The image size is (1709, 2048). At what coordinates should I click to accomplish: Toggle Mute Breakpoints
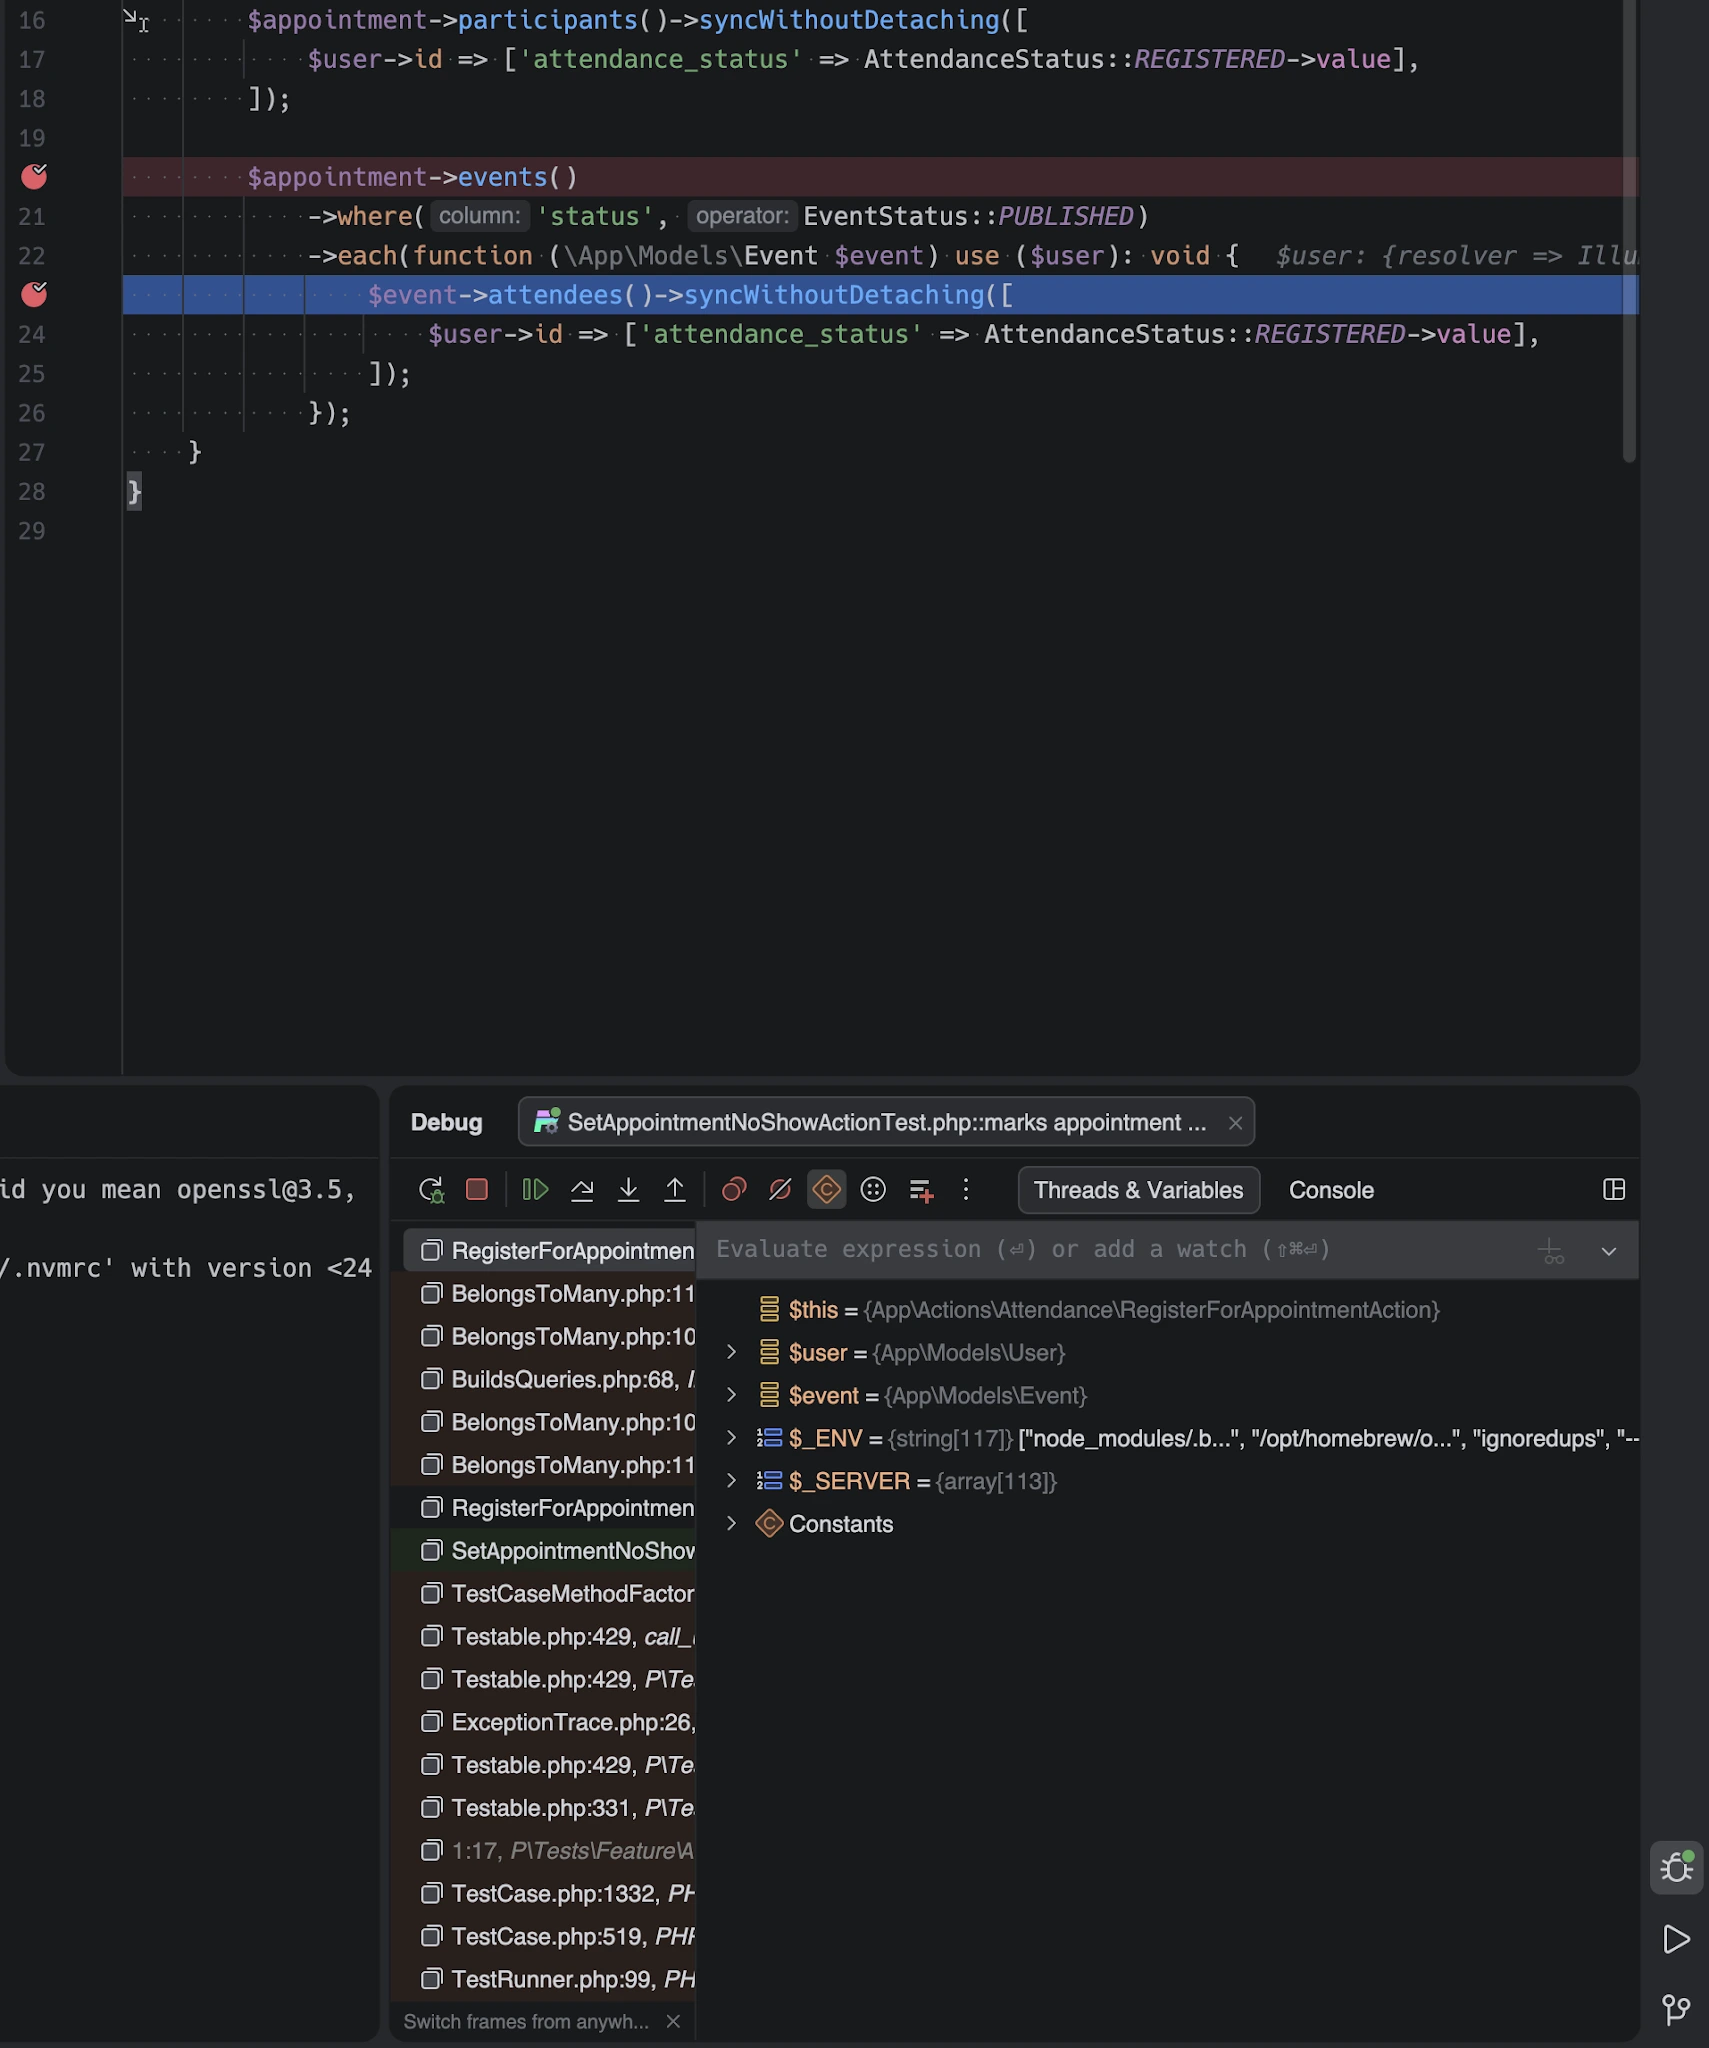pos(780,1190)
